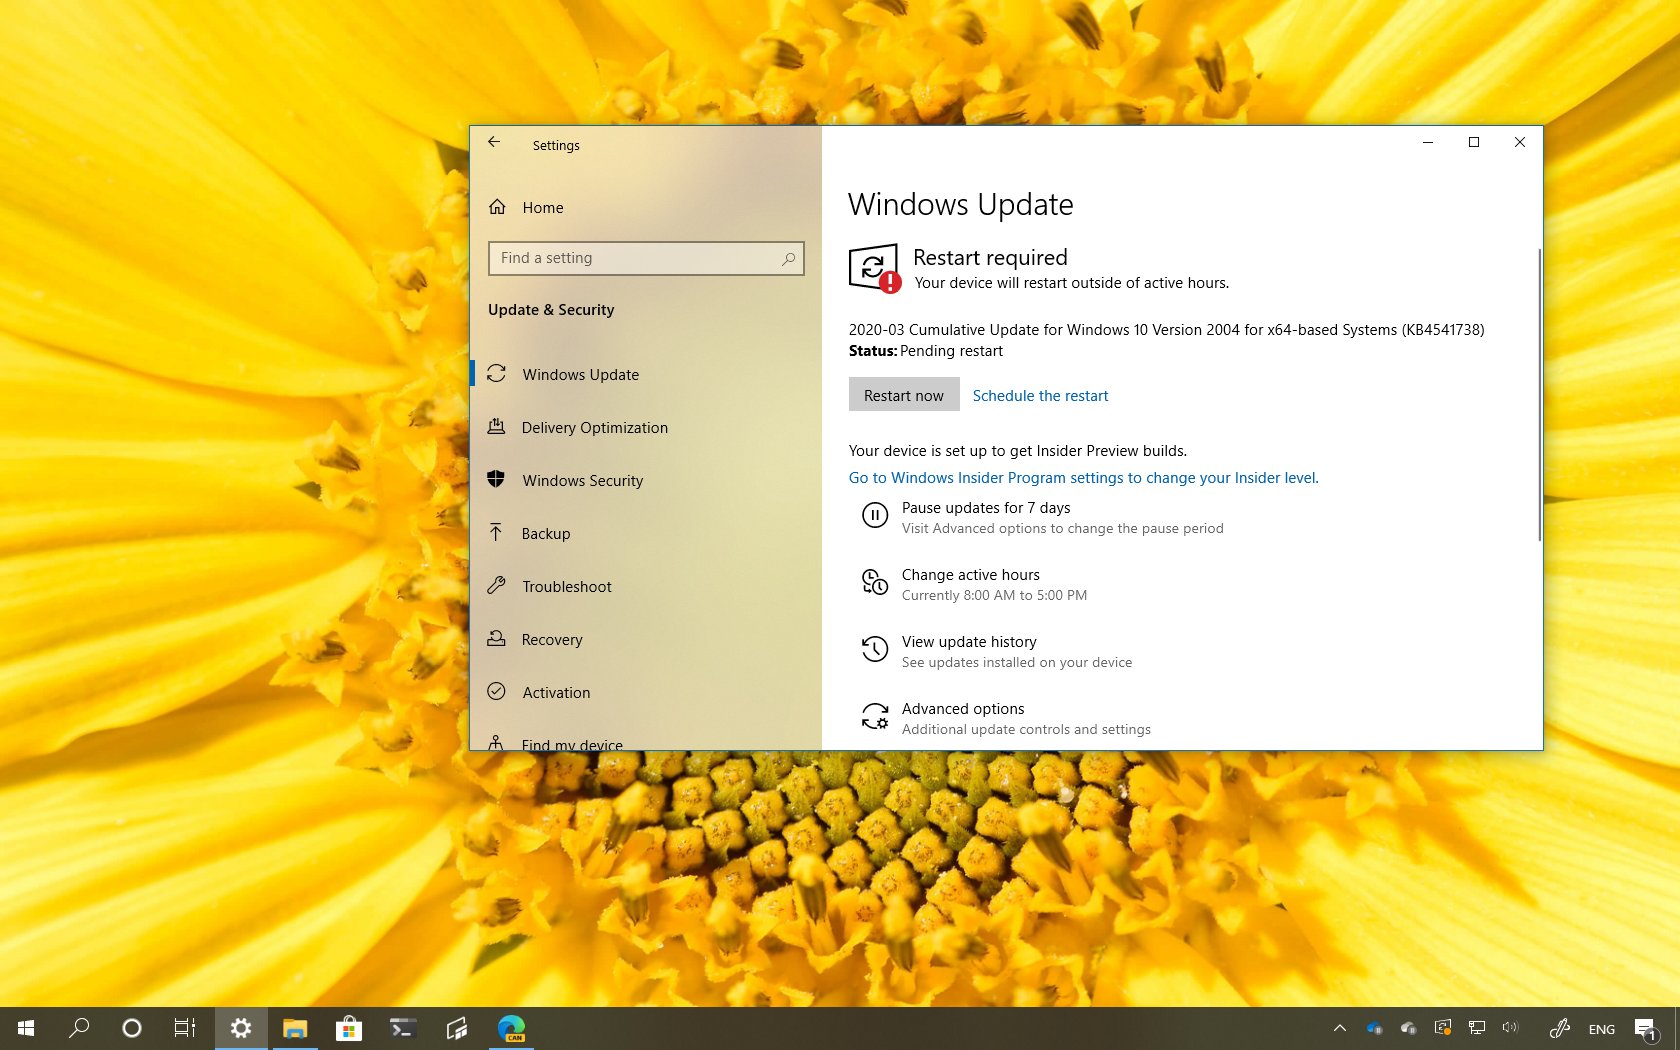
Task: Click the ENG language indicator
Action: 1602,1029
